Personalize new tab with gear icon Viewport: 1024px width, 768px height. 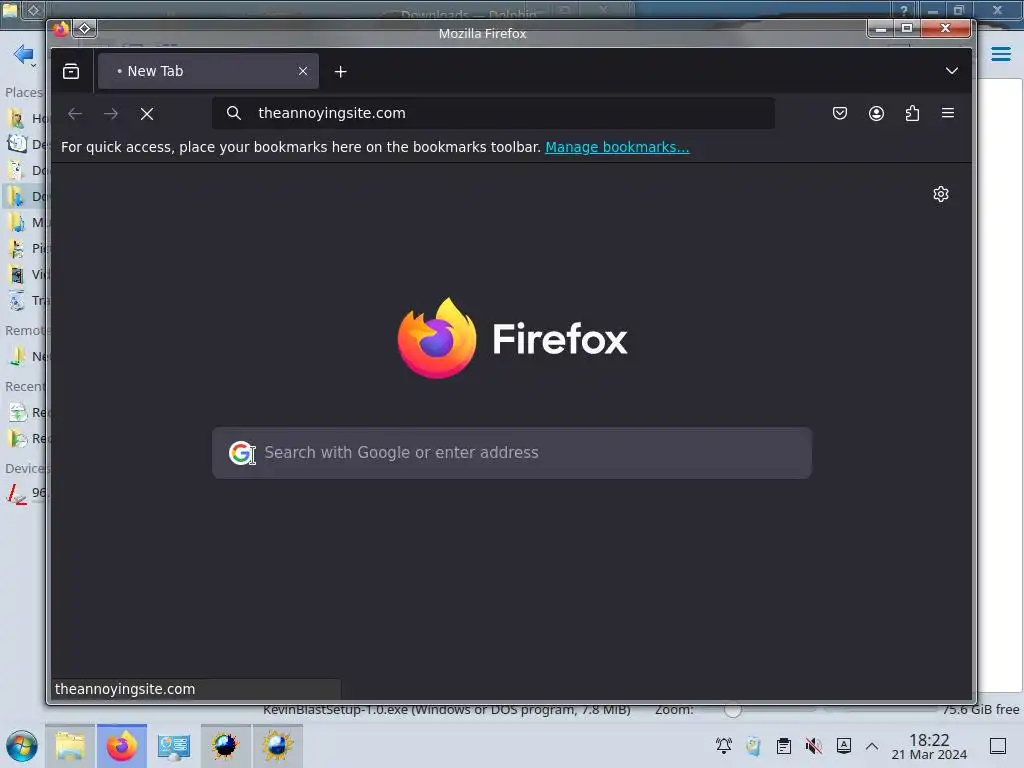click(940, 194)
